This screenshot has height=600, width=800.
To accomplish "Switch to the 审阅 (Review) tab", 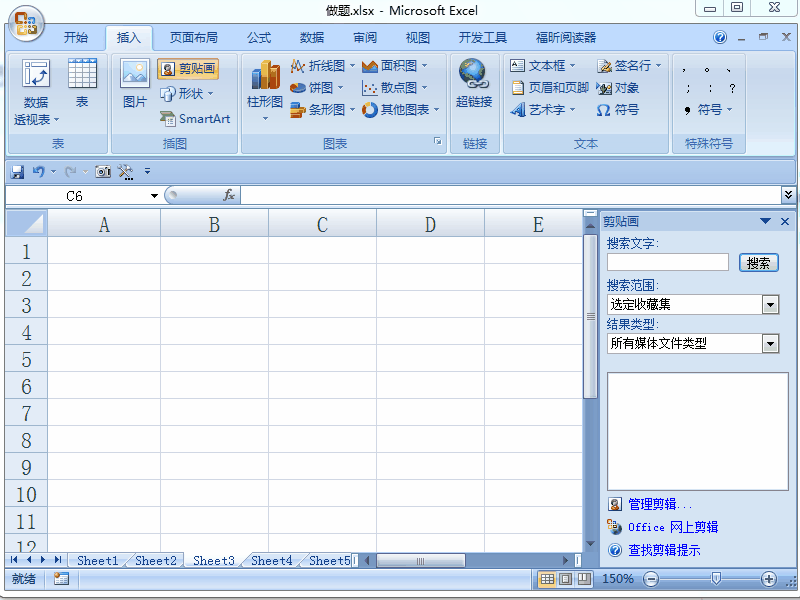I will click(365, 38).
